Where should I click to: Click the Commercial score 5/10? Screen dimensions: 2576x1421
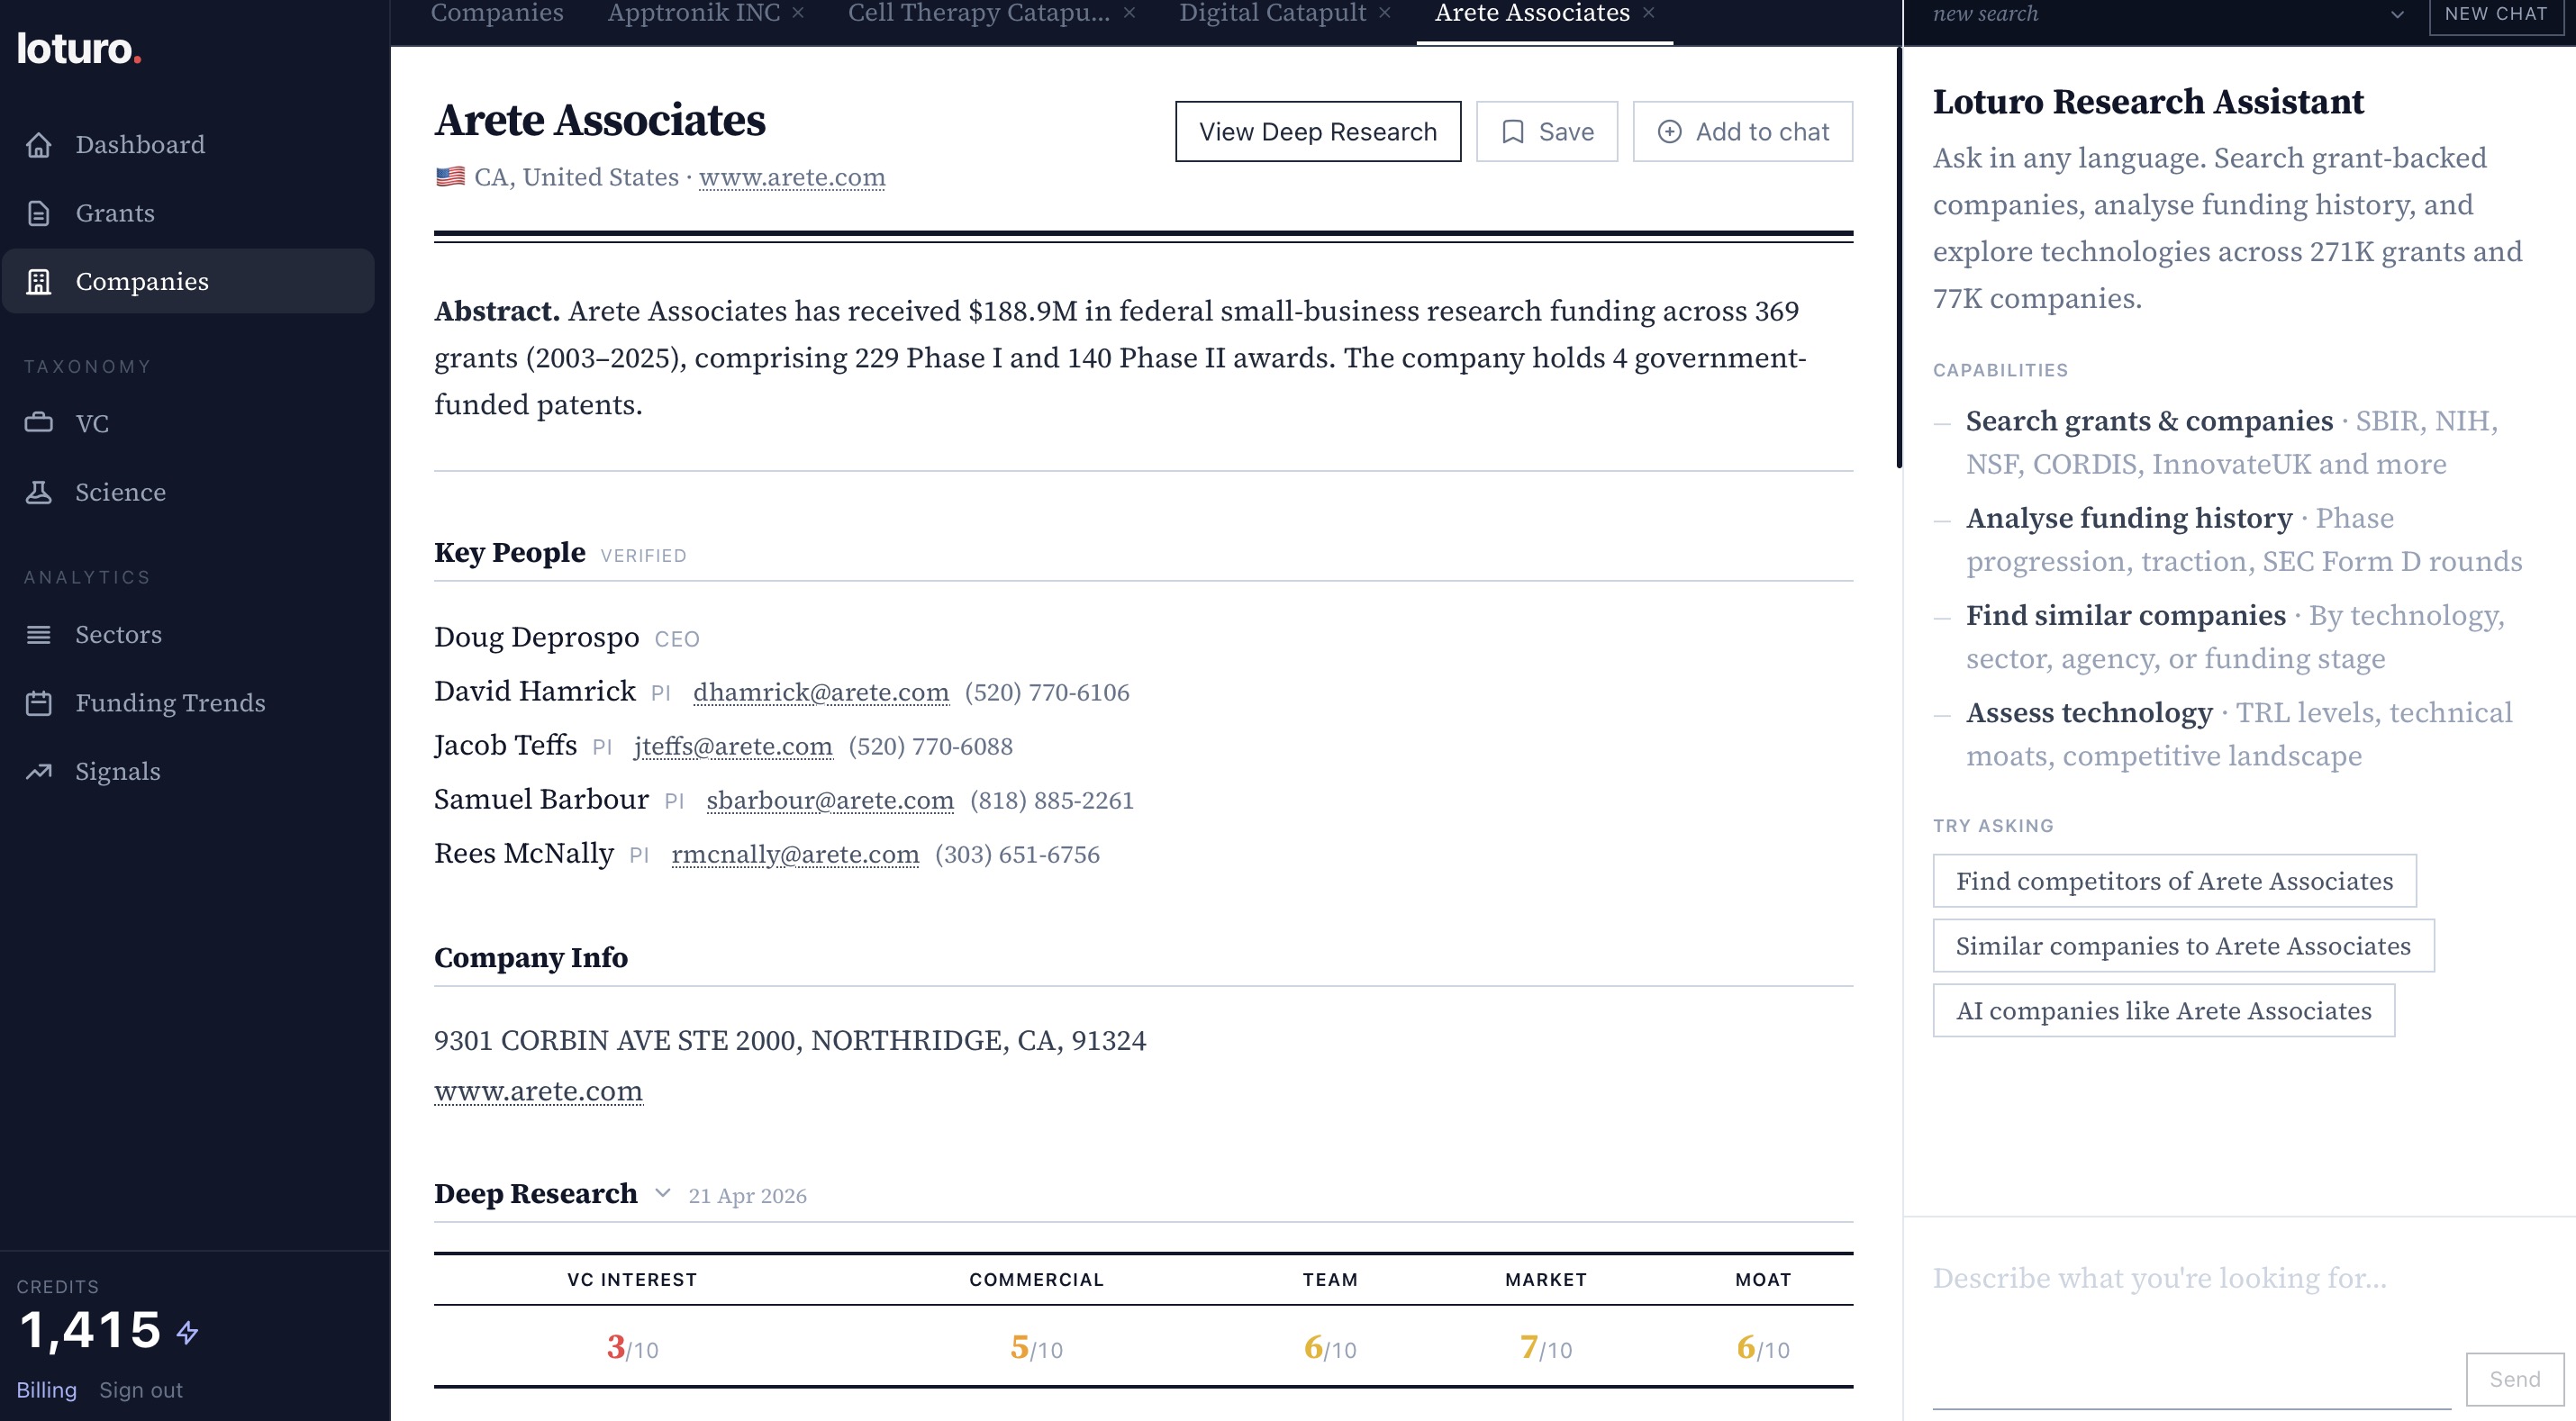[x=1036, y=1348]
